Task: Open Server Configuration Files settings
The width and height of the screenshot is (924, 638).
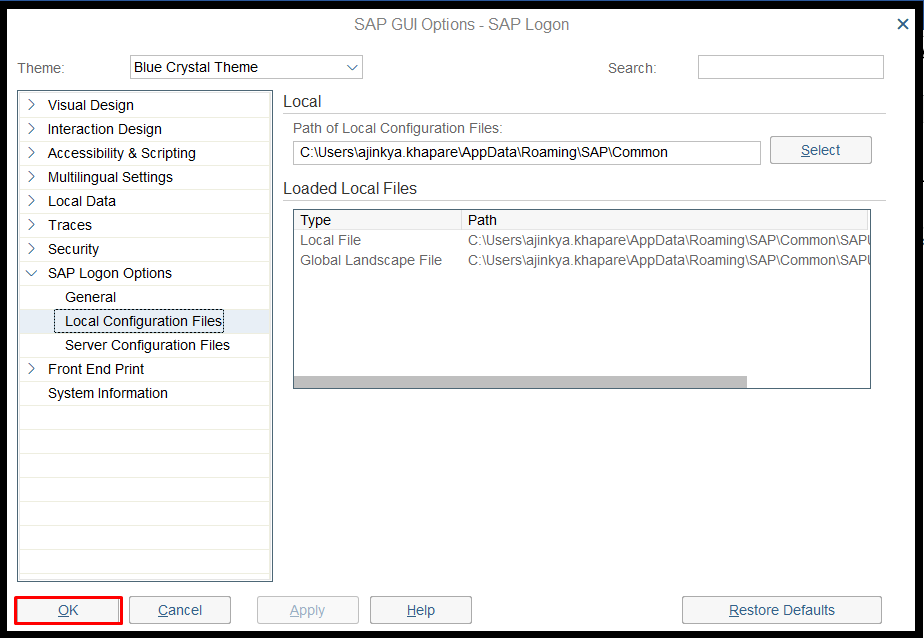Action: [x=147, y=345]
